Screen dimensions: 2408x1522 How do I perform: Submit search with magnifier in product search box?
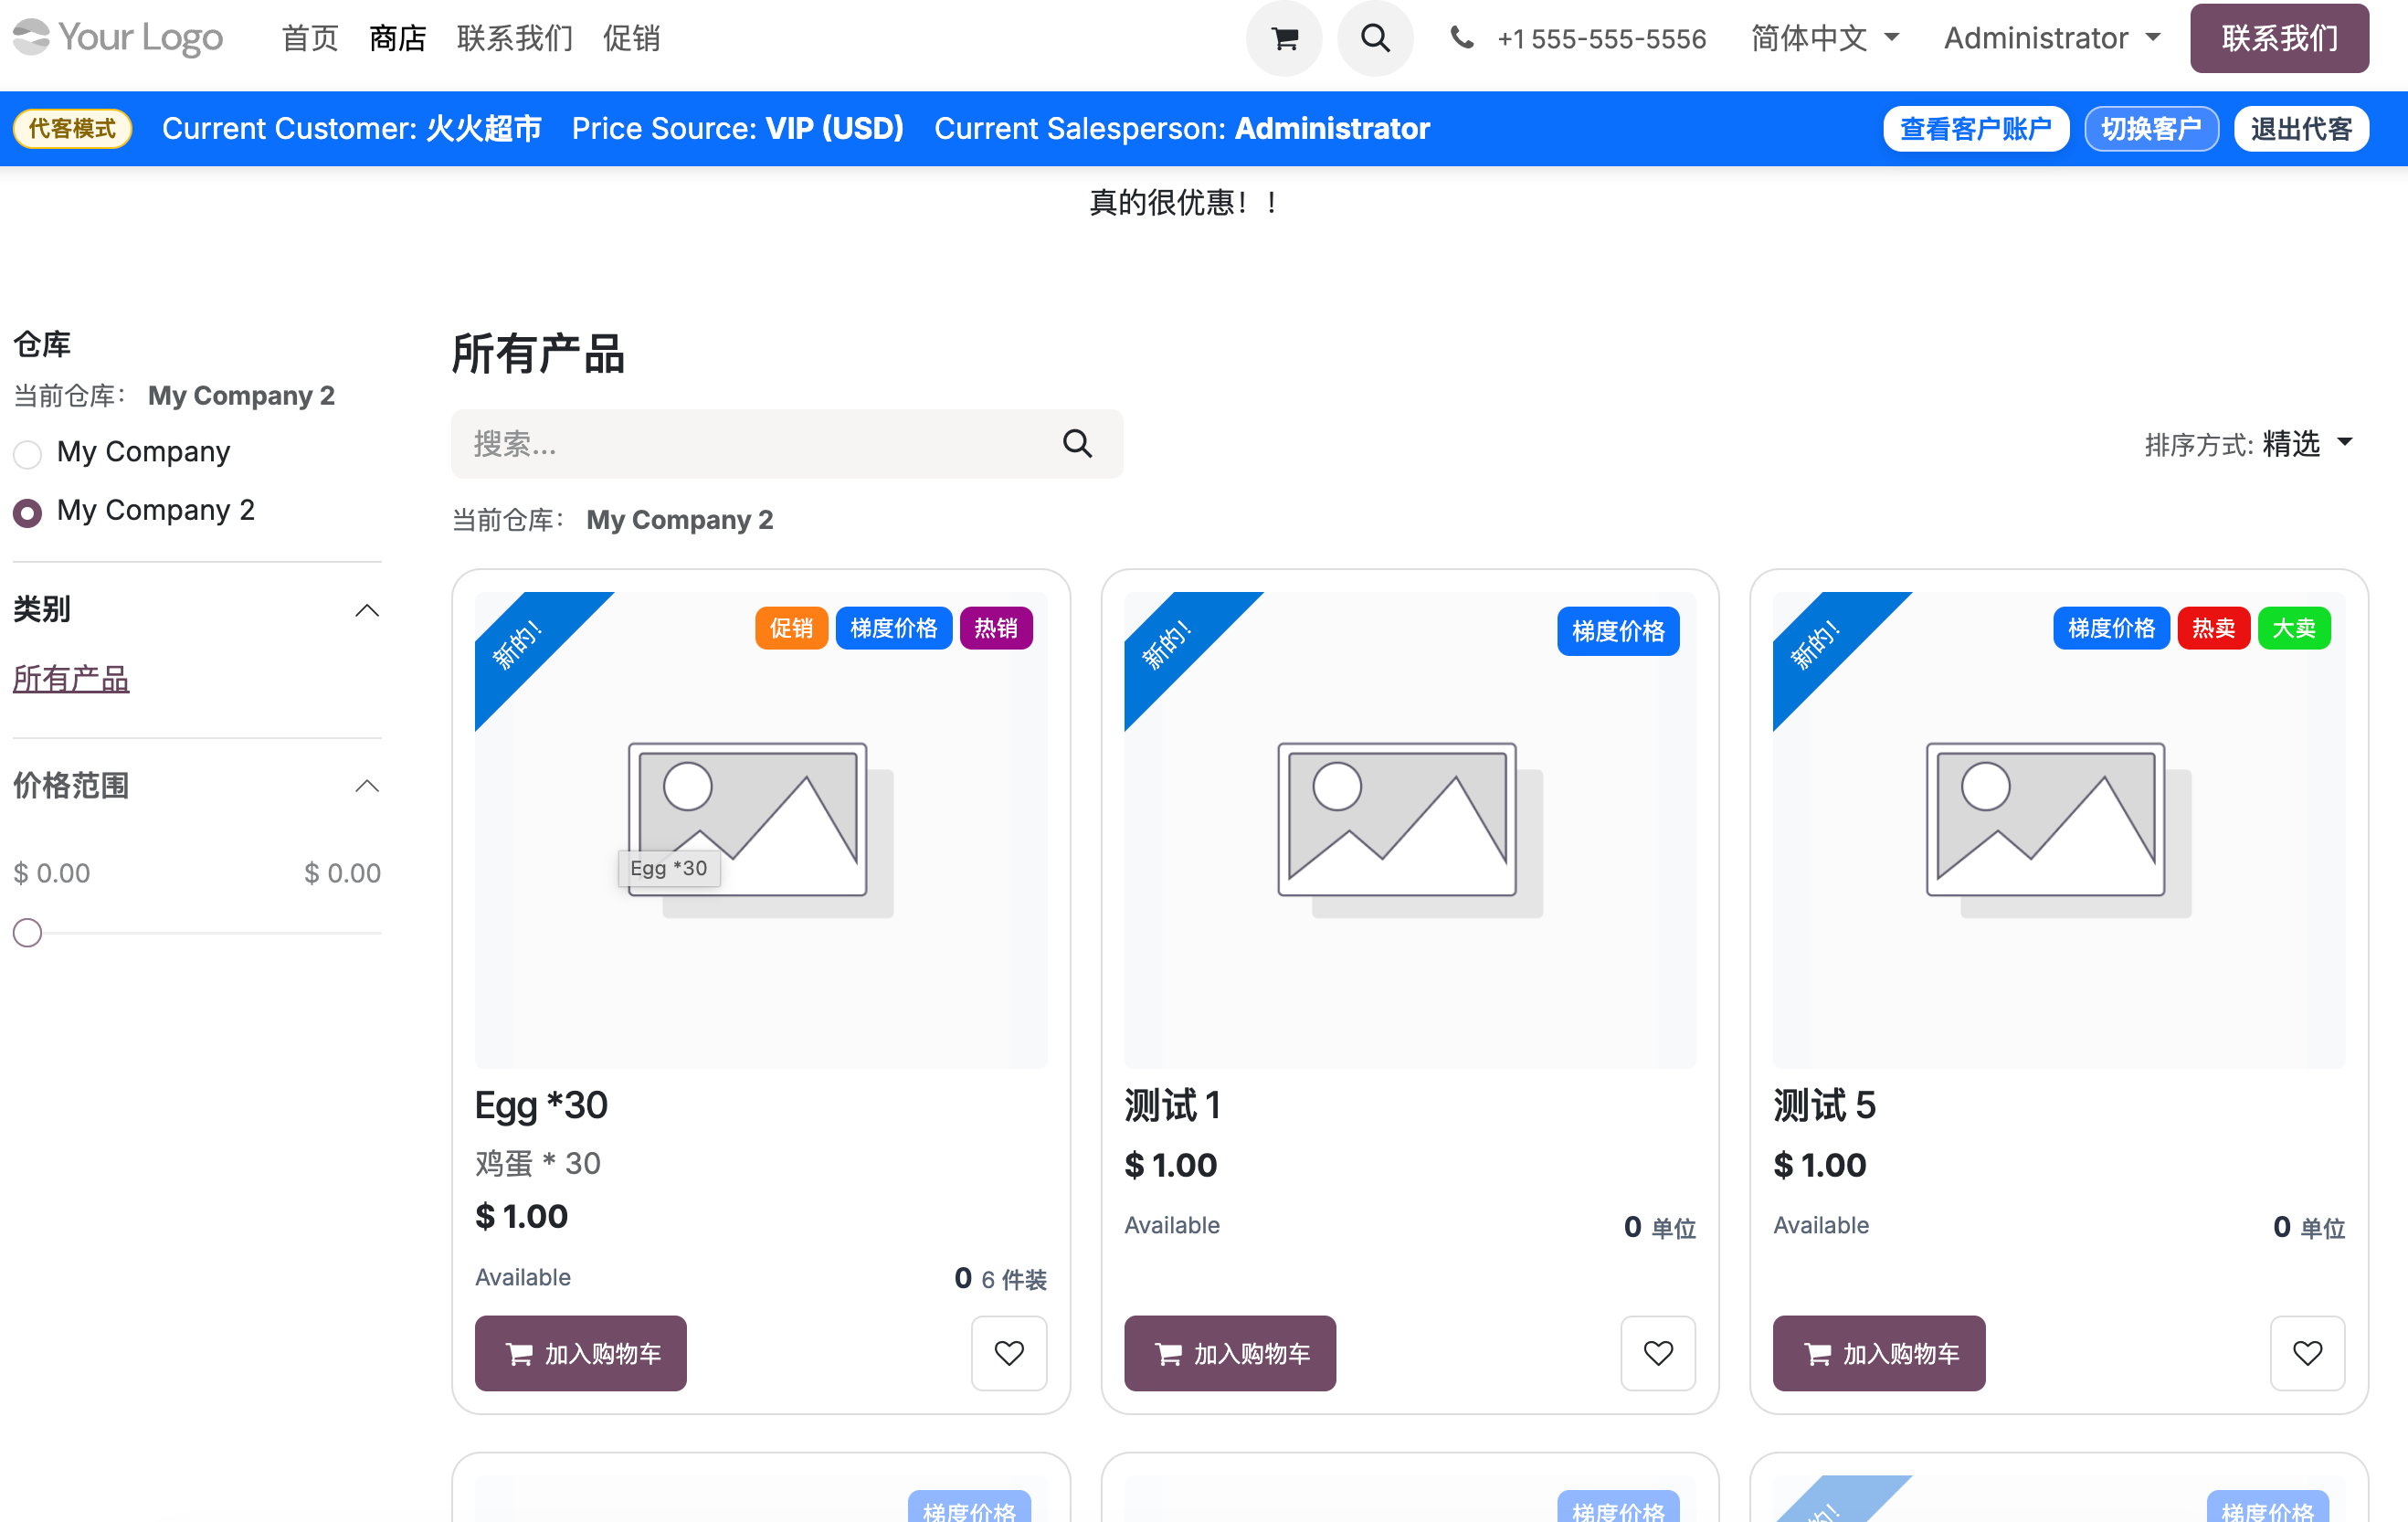tap(1077, 443)
